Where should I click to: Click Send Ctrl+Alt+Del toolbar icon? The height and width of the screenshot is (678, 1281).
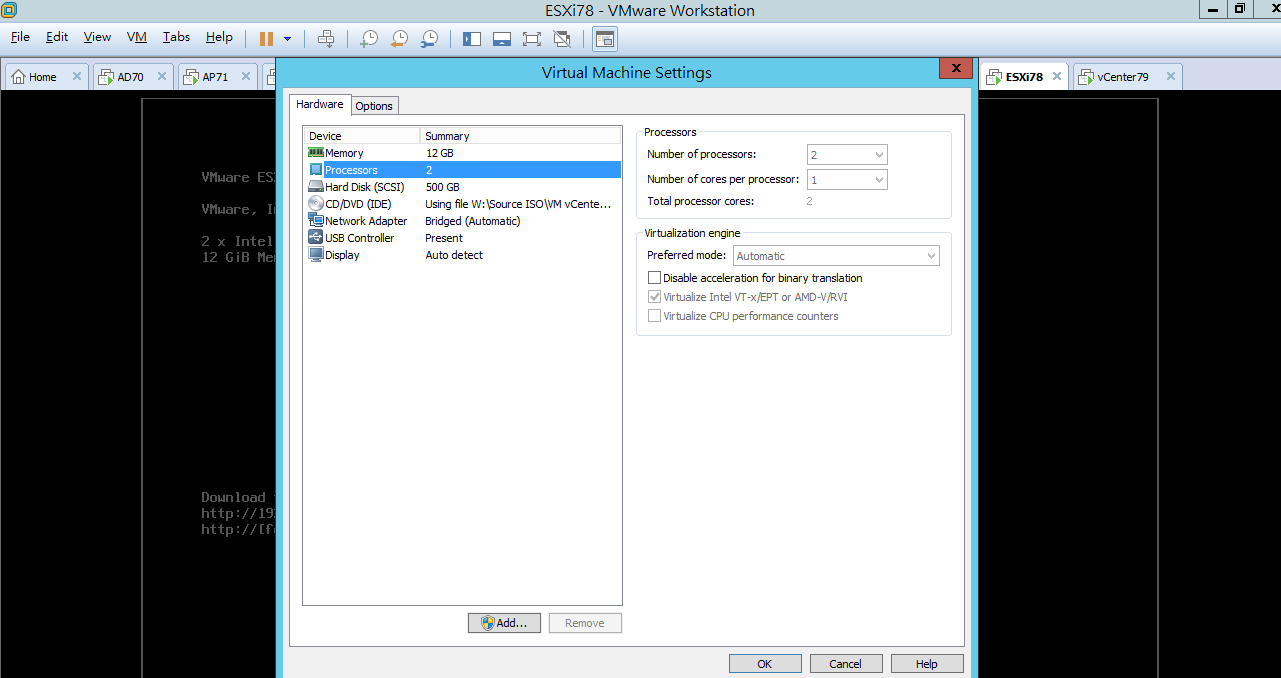point(326,38)
